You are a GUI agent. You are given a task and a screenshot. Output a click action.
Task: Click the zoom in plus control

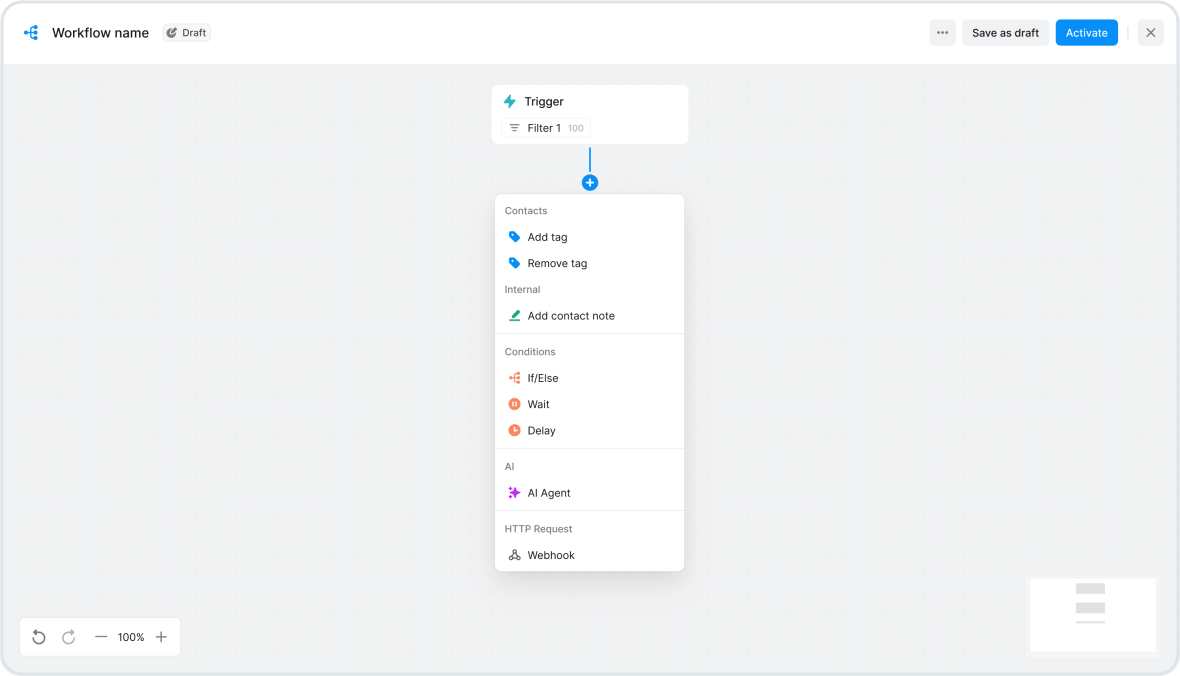pyautogui.click(x=161, y=637)
